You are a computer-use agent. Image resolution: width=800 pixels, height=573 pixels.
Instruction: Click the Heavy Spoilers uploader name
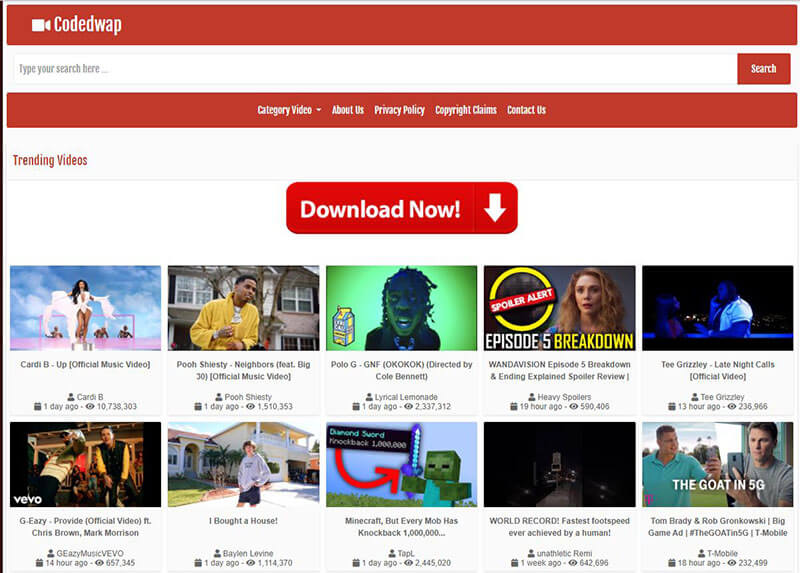[x=564, y=397]
